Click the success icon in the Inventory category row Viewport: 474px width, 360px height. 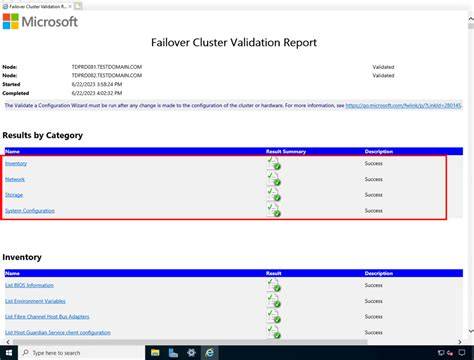pos(274,163)
